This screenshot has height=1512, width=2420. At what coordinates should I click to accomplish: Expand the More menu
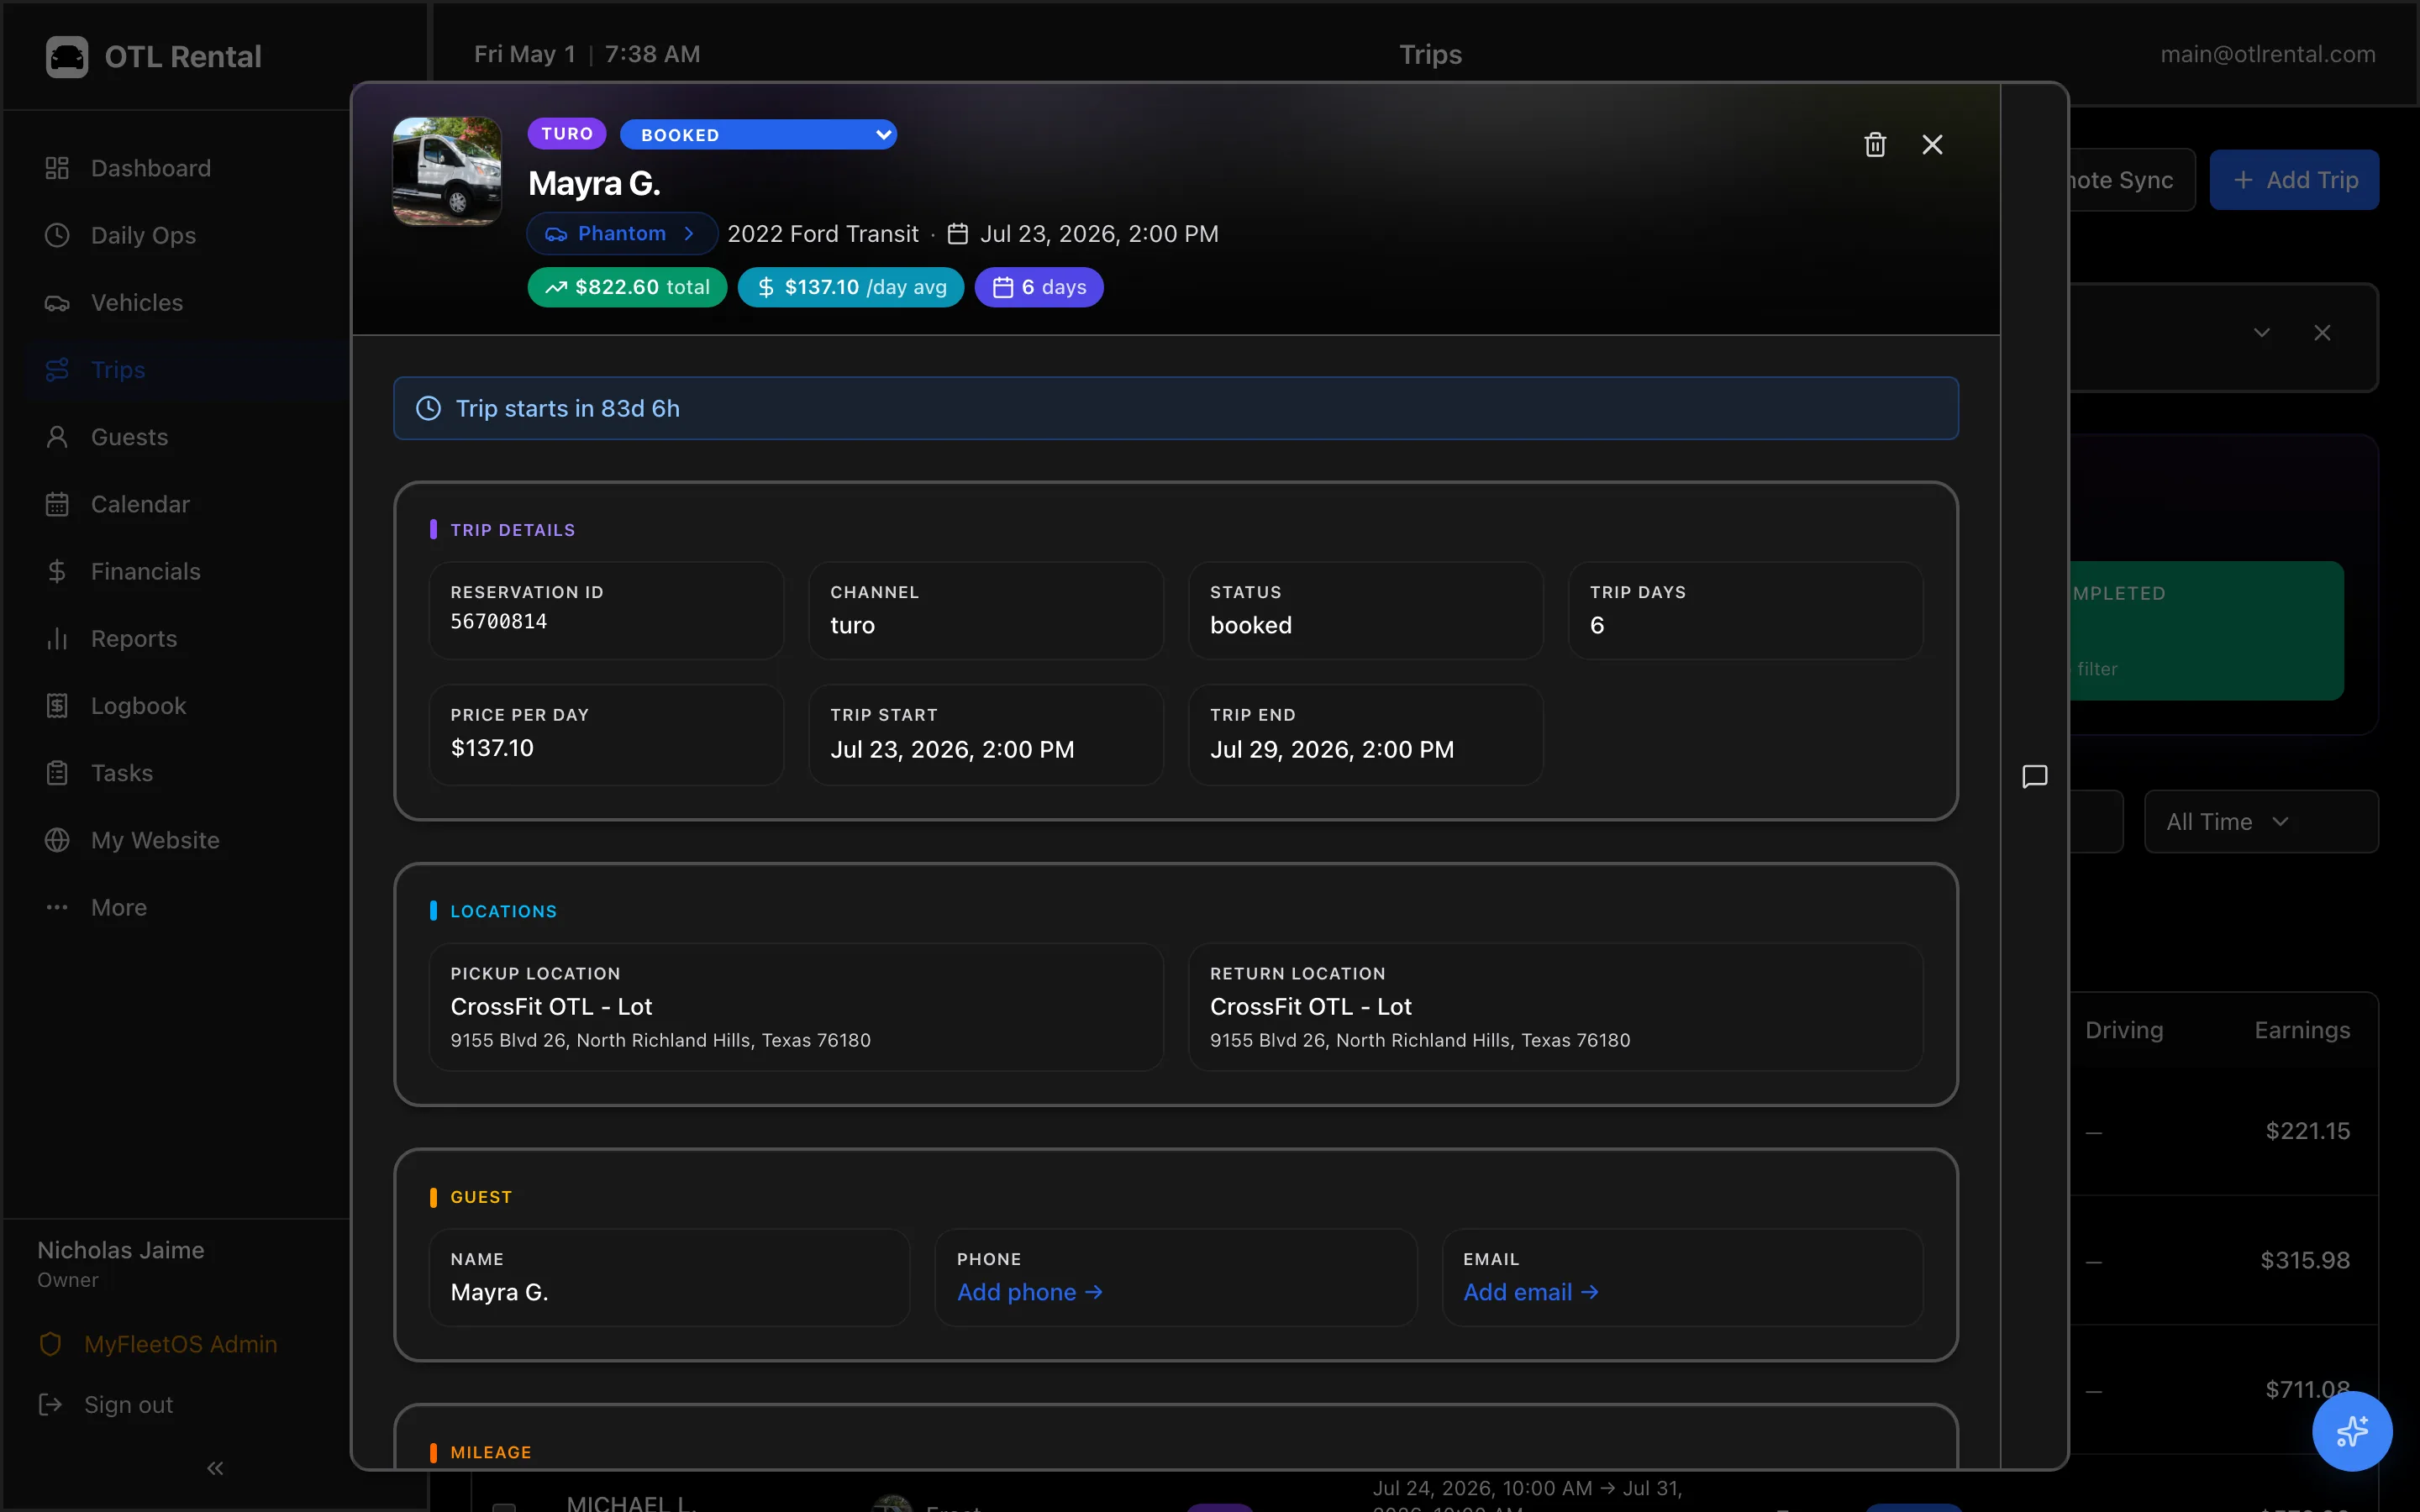pos(119,907)
